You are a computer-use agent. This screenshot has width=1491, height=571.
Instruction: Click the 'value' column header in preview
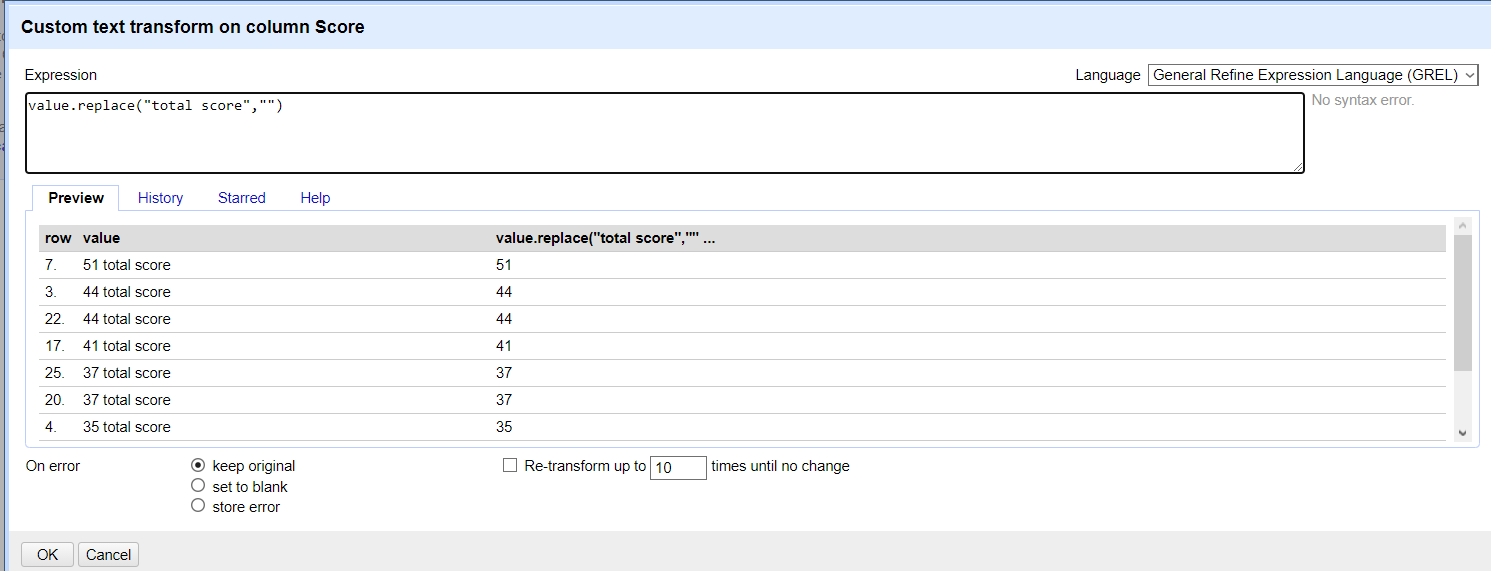coord(102,238)
